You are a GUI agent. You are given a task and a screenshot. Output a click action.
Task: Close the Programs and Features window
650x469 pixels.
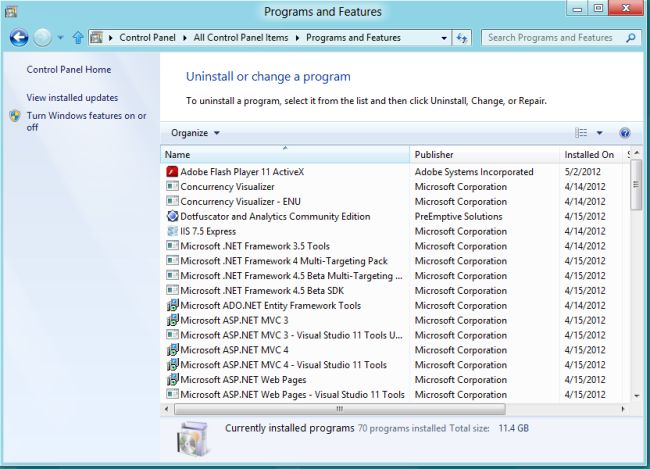[x=626, y=8]
